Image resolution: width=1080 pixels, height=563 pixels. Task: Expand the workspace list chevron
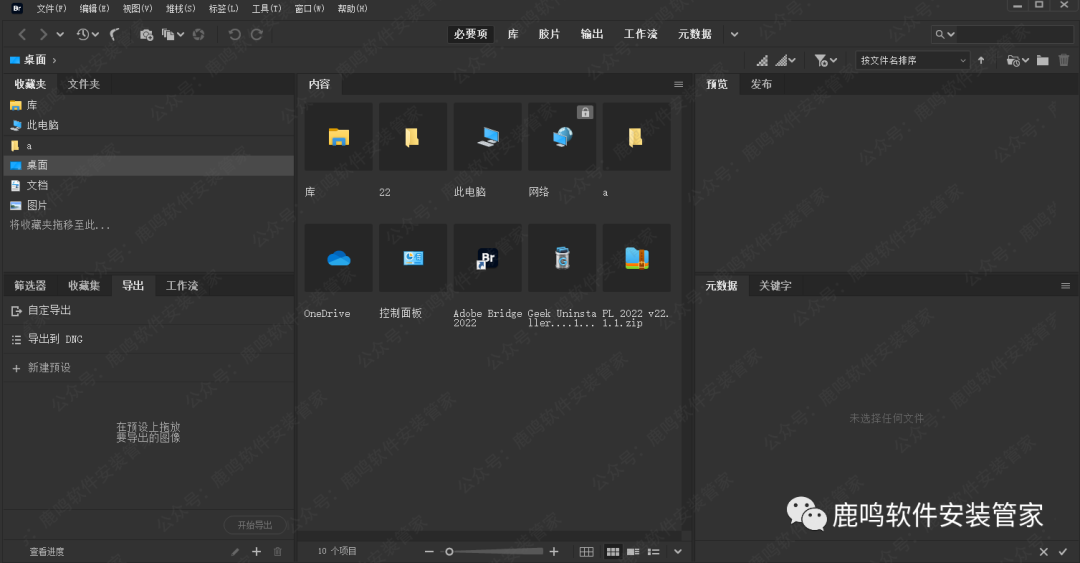(734, 34)
